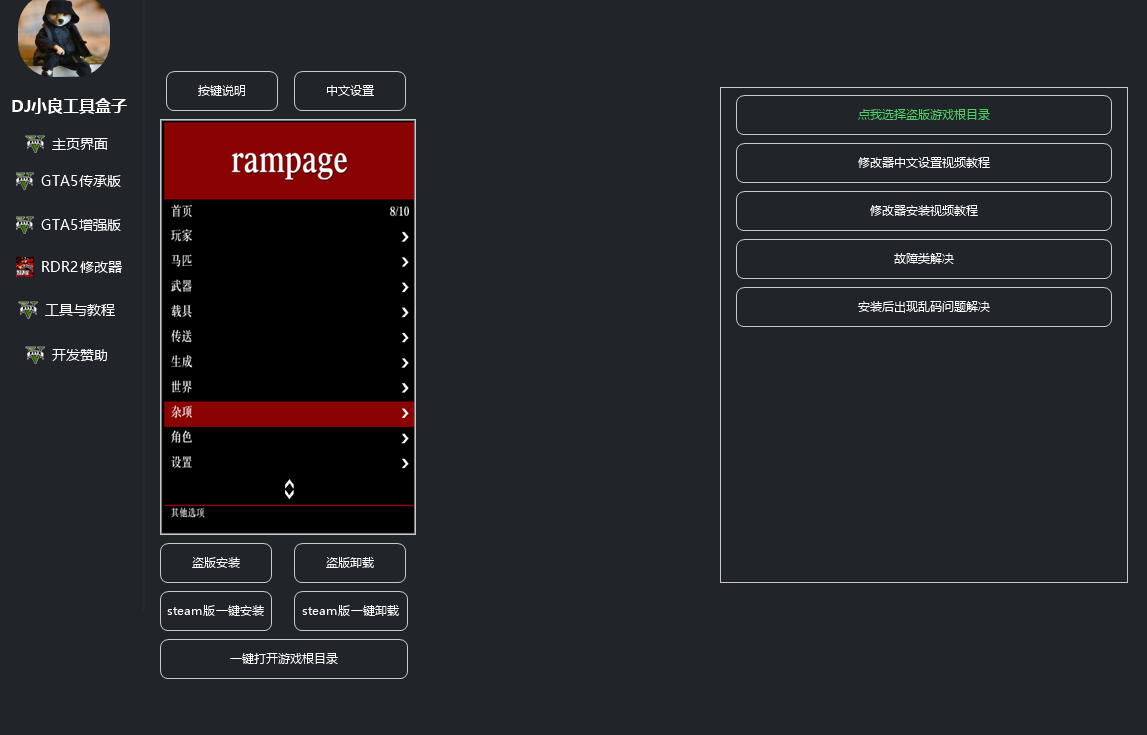
Task: Click the bear avatar picture
Action: click(x=64, y=38)
